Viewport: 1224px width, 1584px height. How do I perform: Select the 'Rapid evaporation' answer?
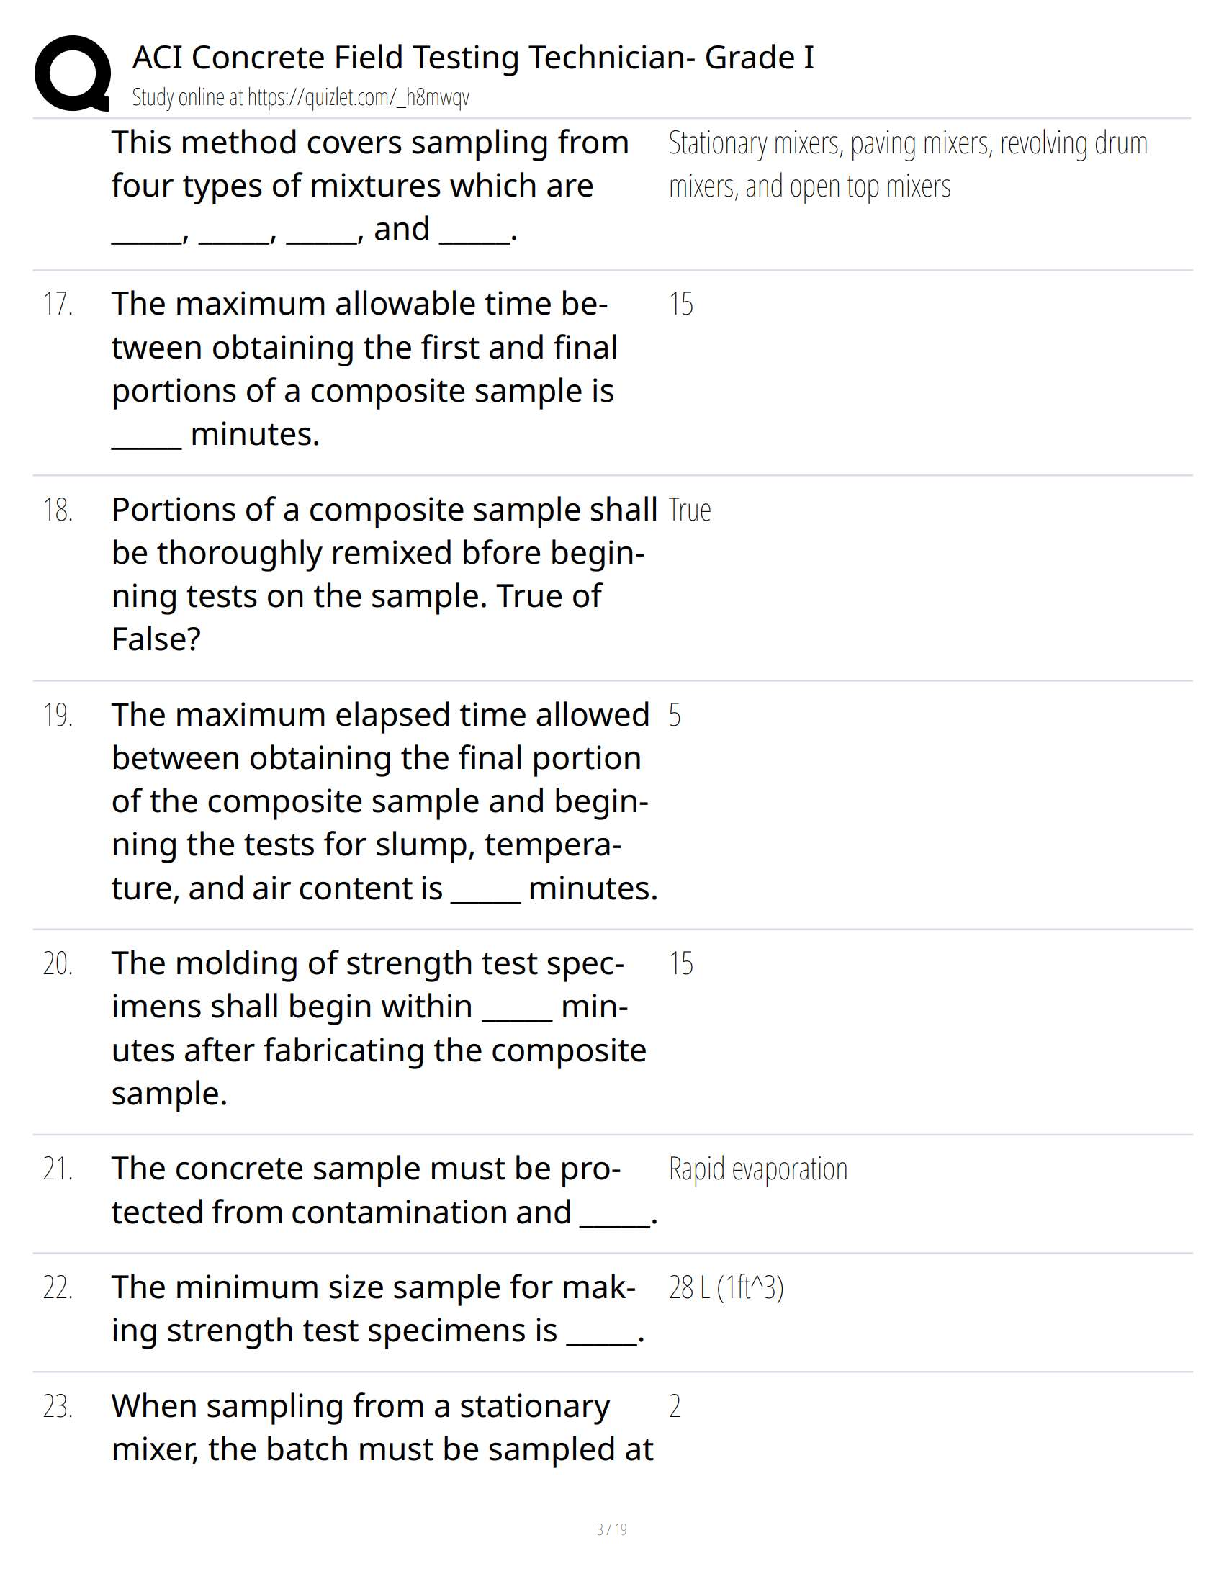(758, 1169)
